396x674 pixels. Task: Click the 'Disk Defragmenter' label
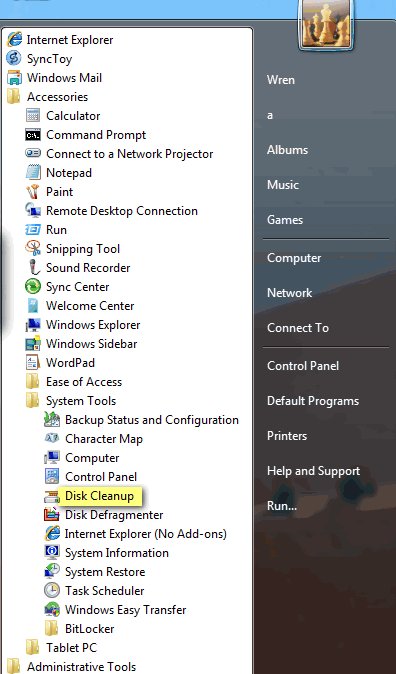114,515
